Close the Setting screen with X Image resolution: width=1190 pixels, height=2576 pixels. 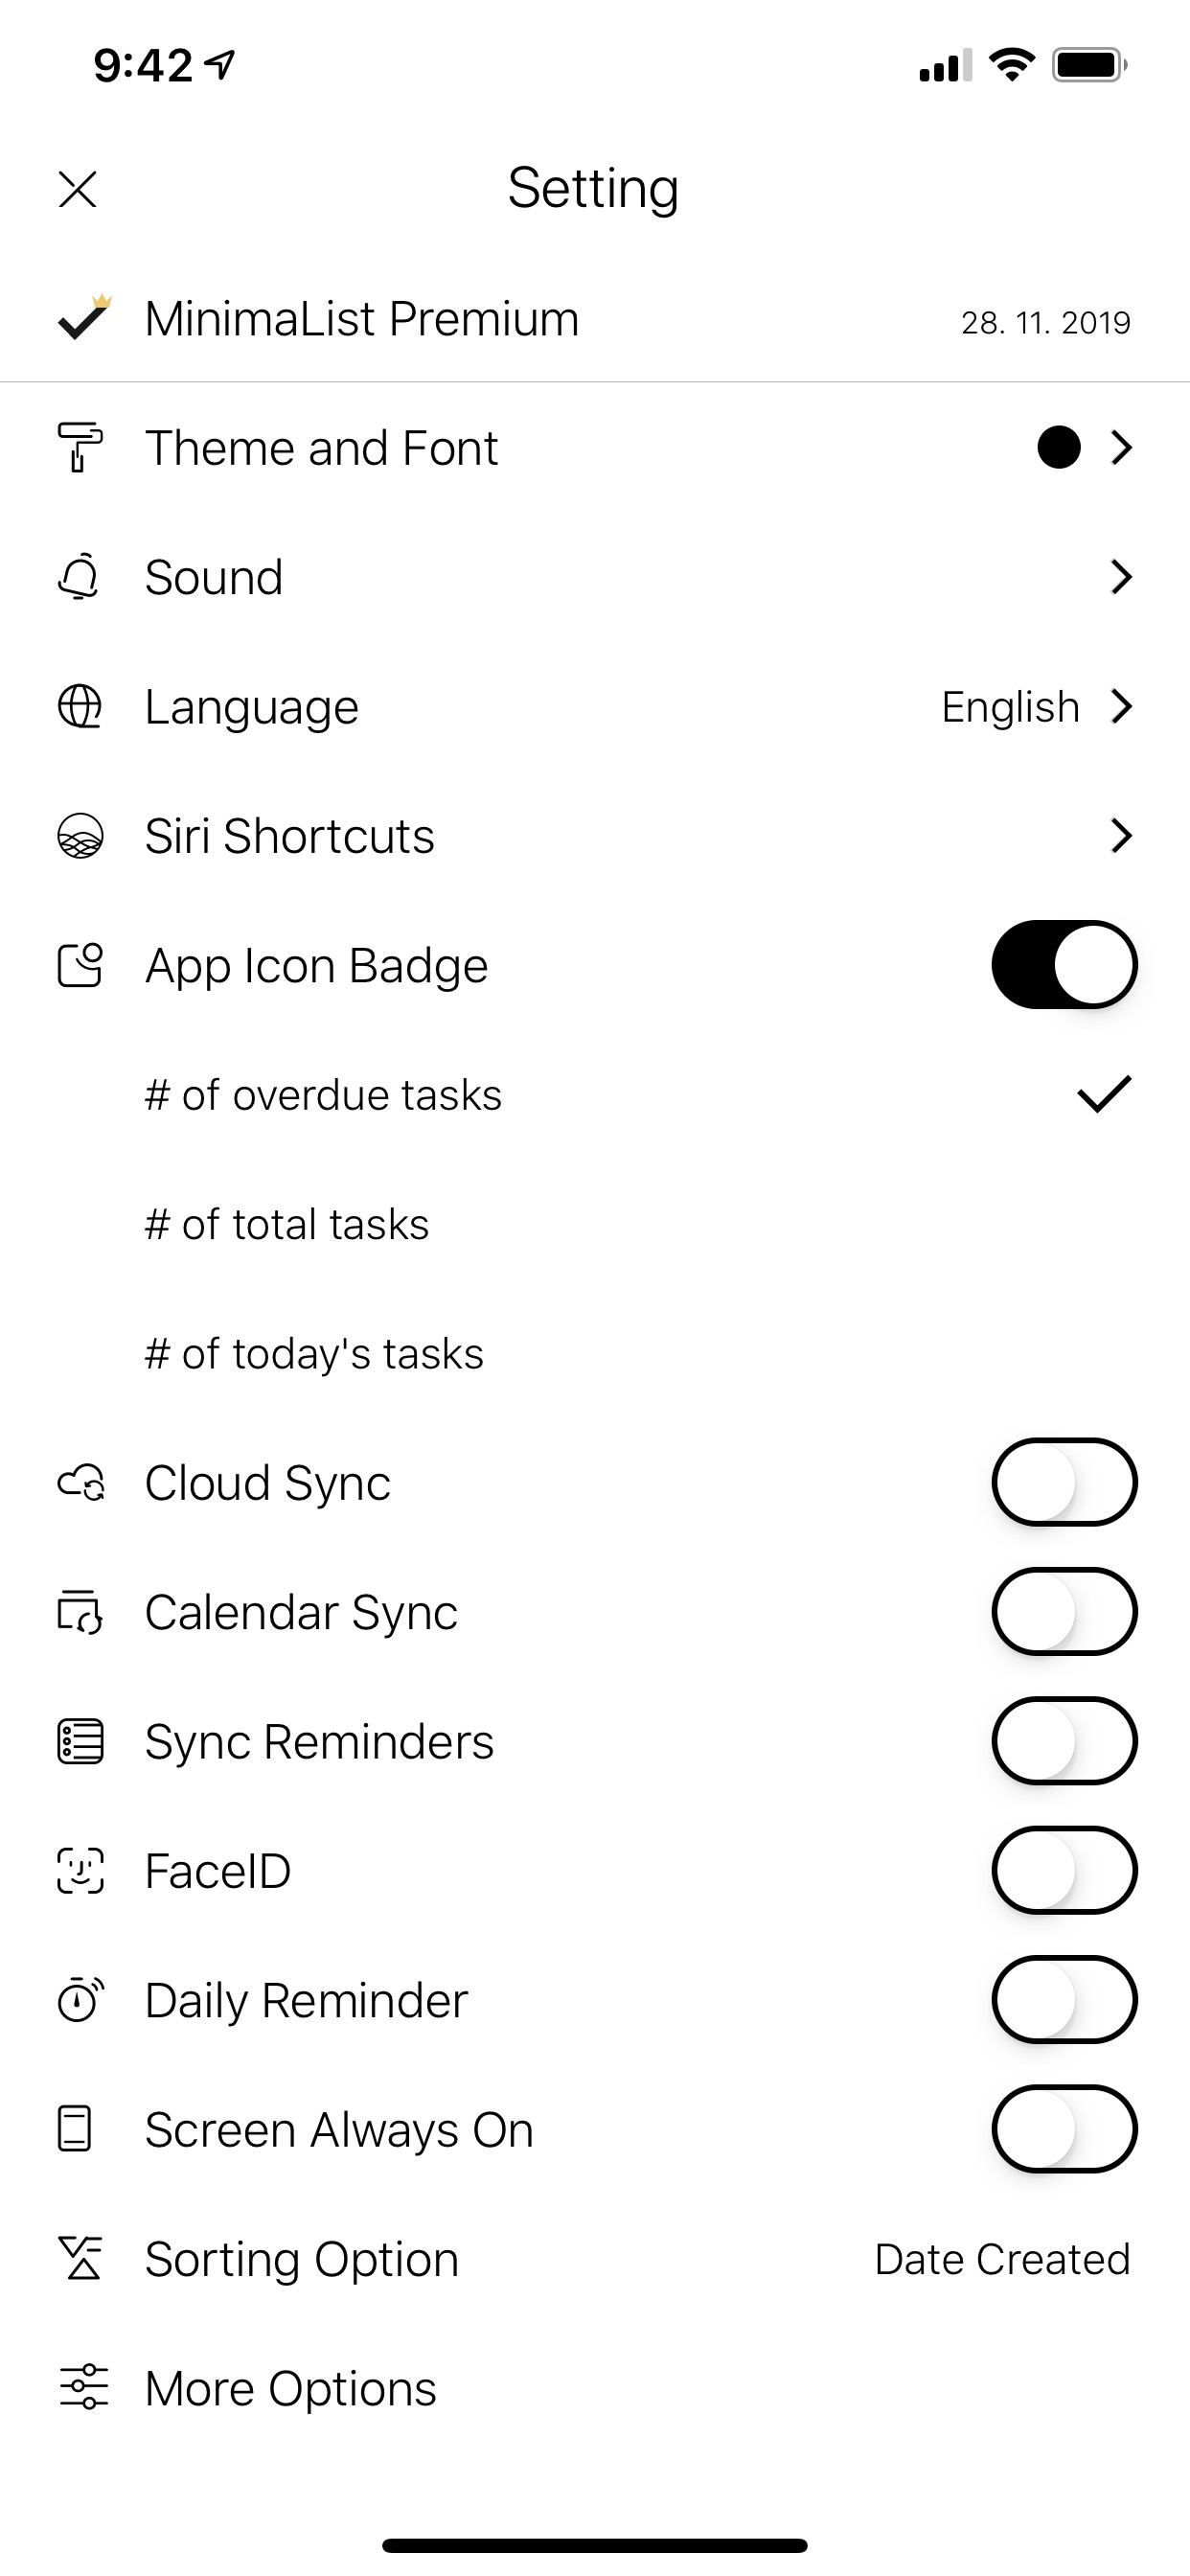coord(78,189)
